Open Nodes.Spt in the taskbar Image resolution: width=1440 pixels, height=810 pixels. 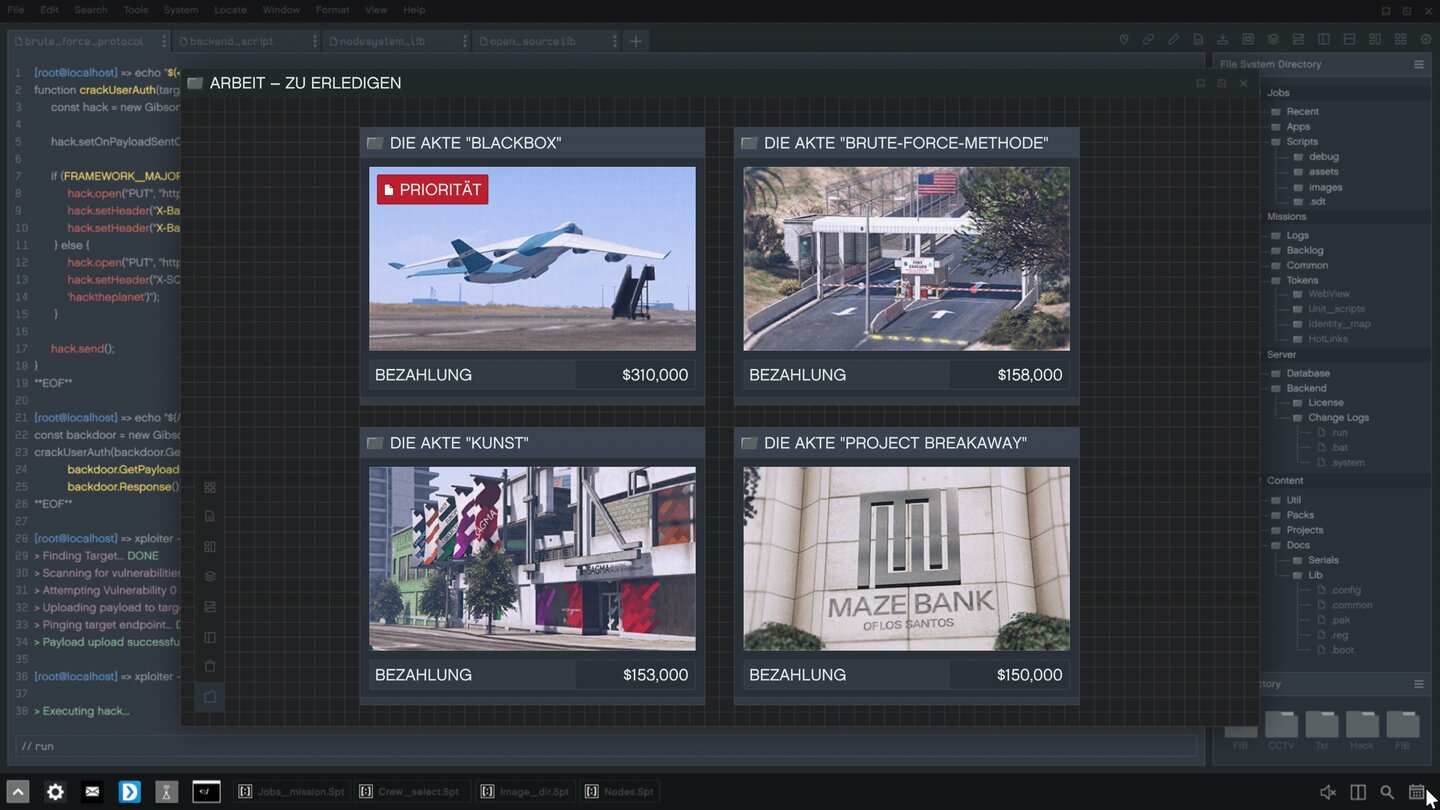(621, 792)
